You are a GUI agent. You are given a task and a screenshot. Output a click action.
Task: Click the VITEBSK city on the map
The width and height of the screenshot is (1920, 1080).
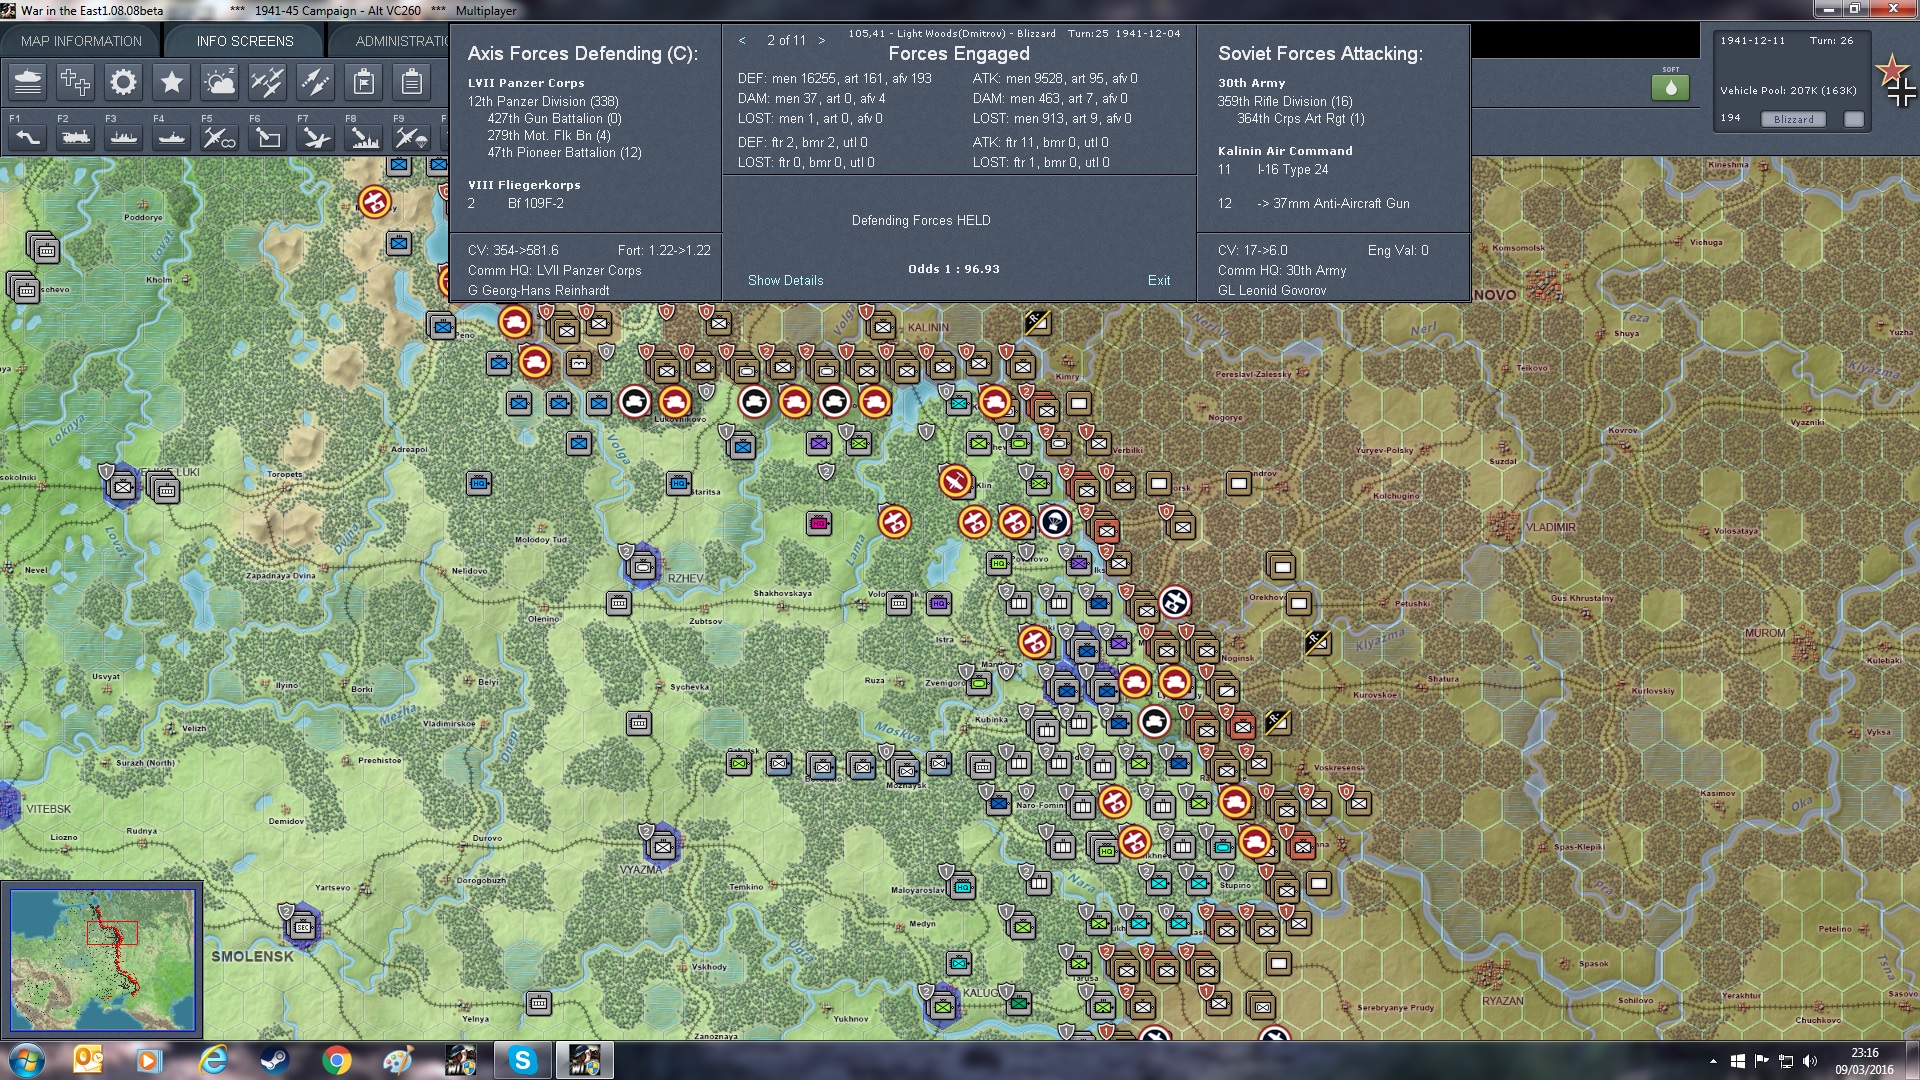pyautogui.click(x=48, y=809)
